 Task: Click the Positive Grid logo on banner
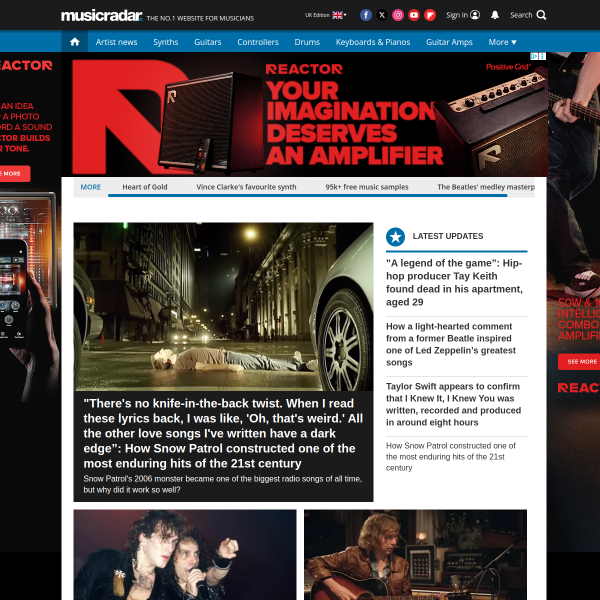508,67
